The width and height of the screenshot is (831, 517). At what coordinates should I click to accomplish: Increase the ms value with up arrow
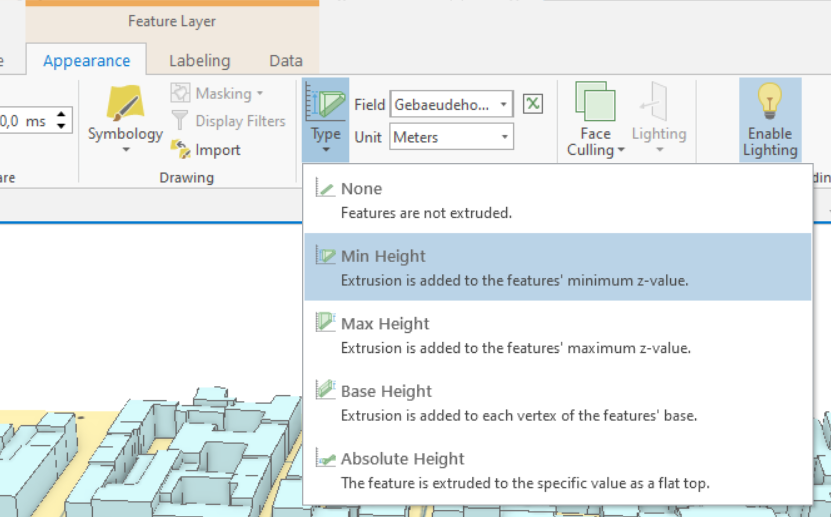pyautogui.click(x=61, y=114)
